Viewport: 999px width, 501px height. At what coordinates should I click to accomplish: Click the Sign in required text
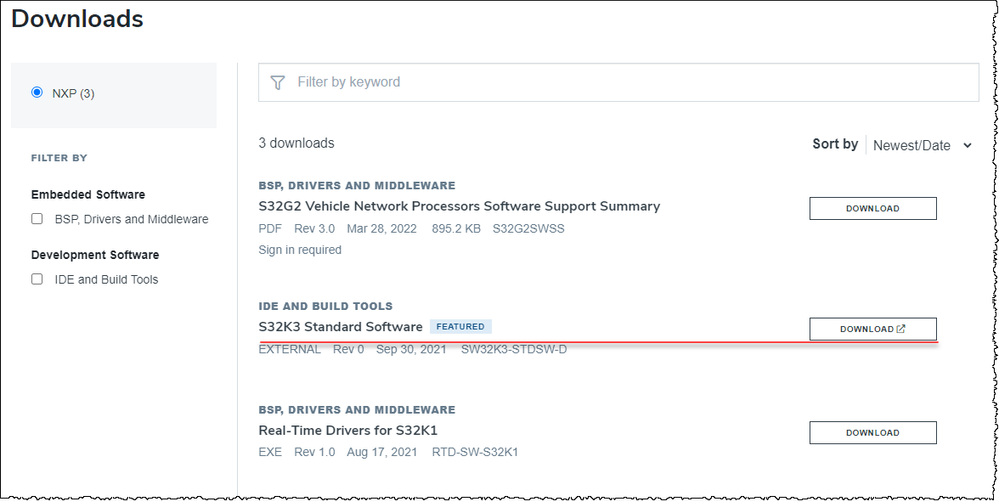tap(300, 250)
